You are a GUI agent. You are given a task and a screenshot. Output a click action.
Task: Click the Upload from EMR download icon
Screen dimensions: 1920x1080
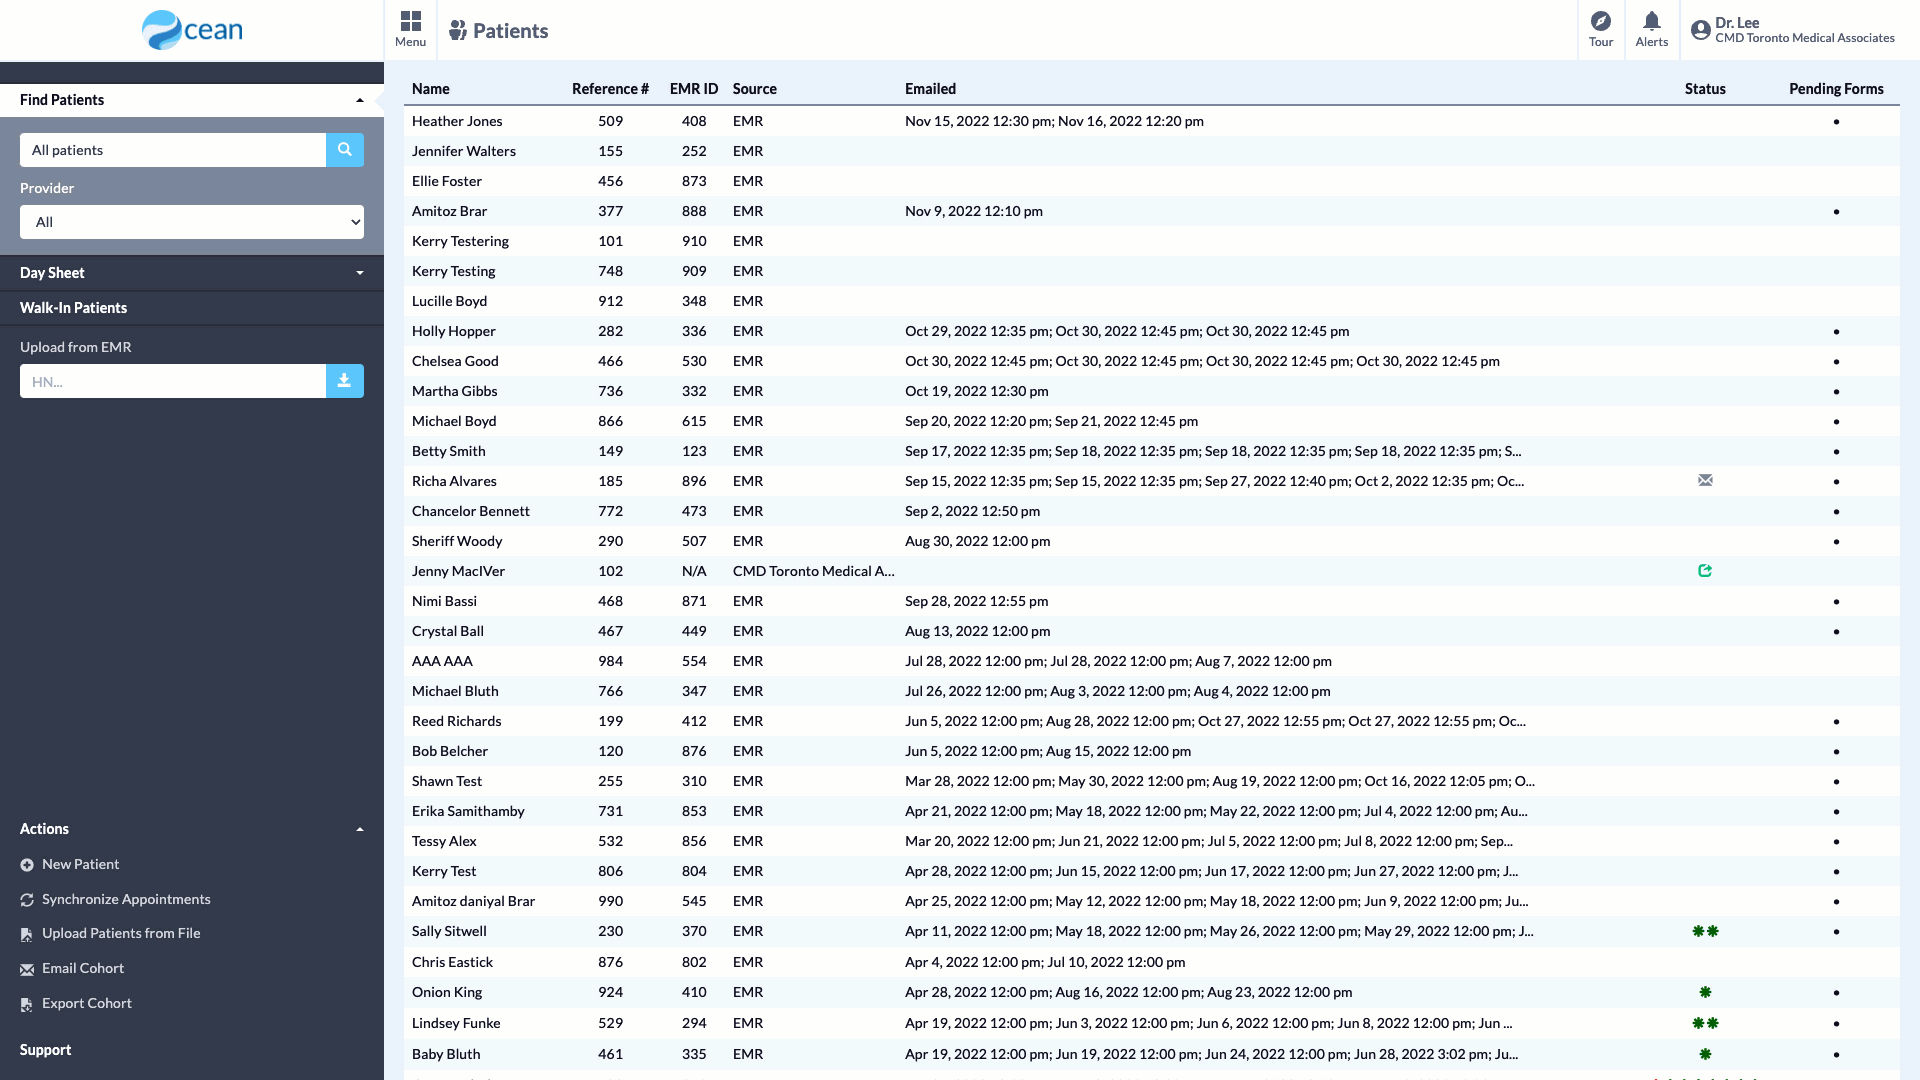[345, 381]
